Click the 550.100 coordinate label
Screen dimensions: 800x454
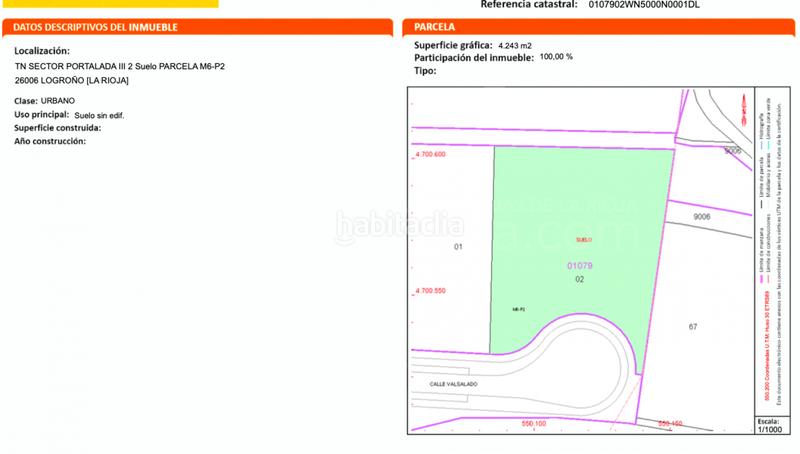click(534, 424)
